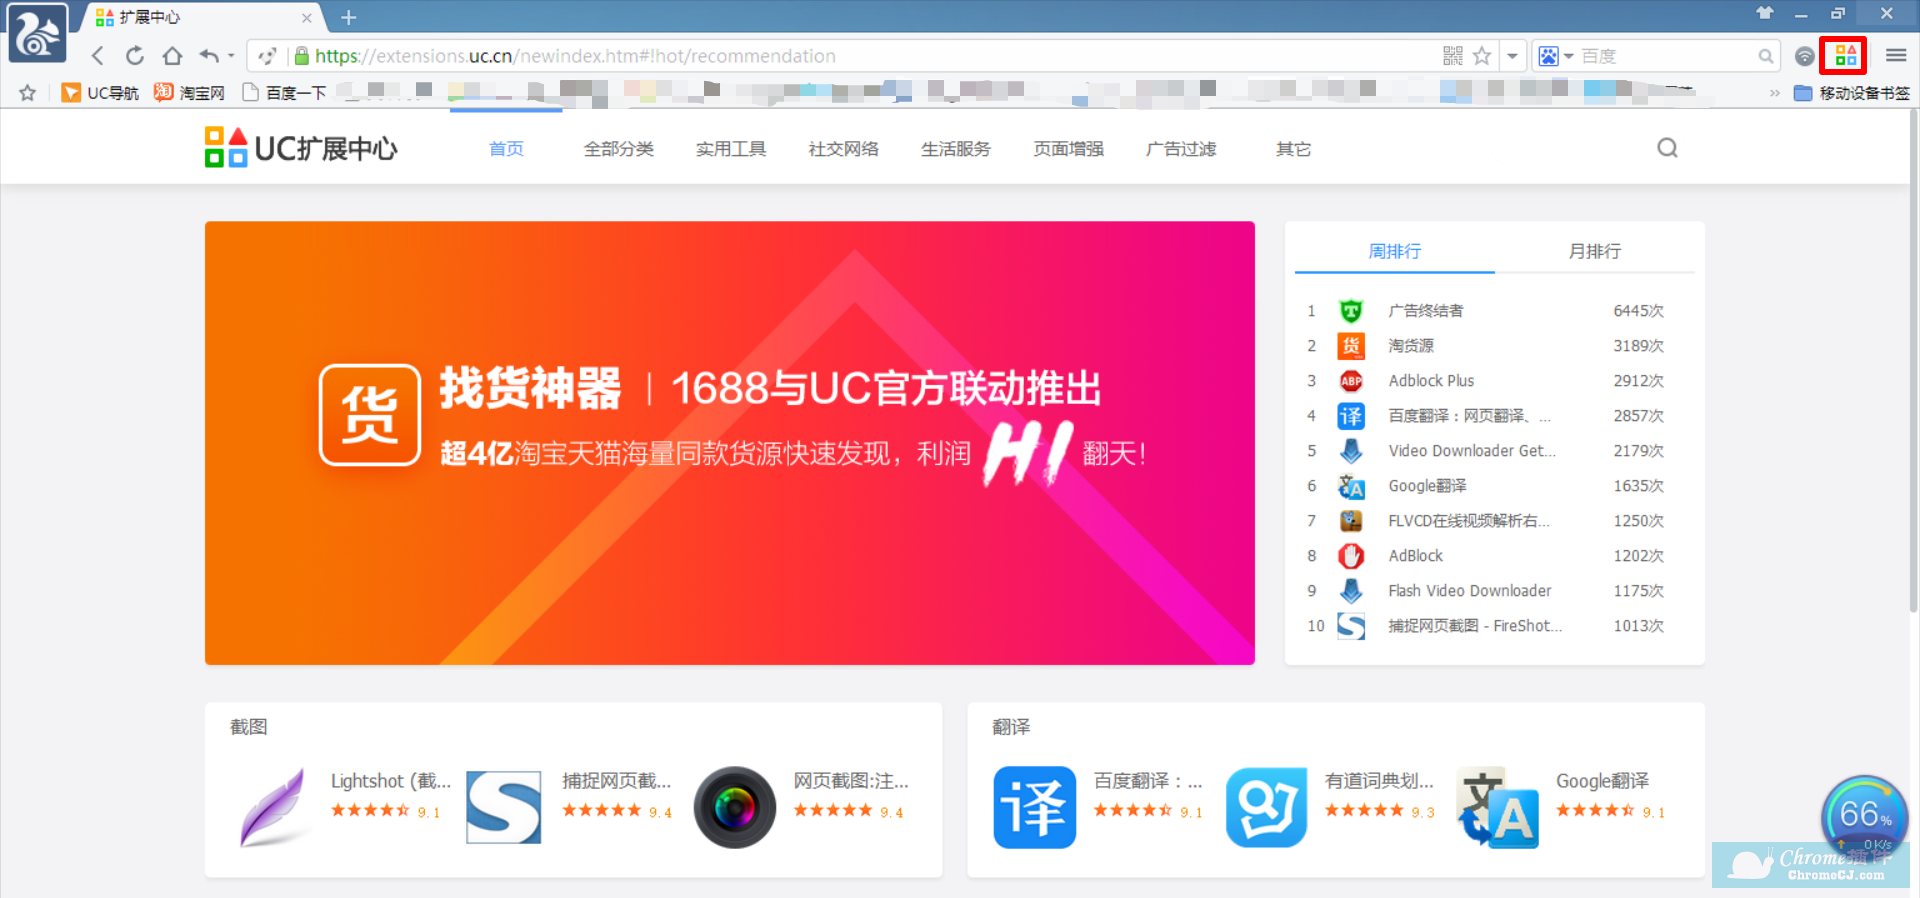Click the QR code icon in address bar
This screenshot has height=898, width=1920.
pos(1453,56)
